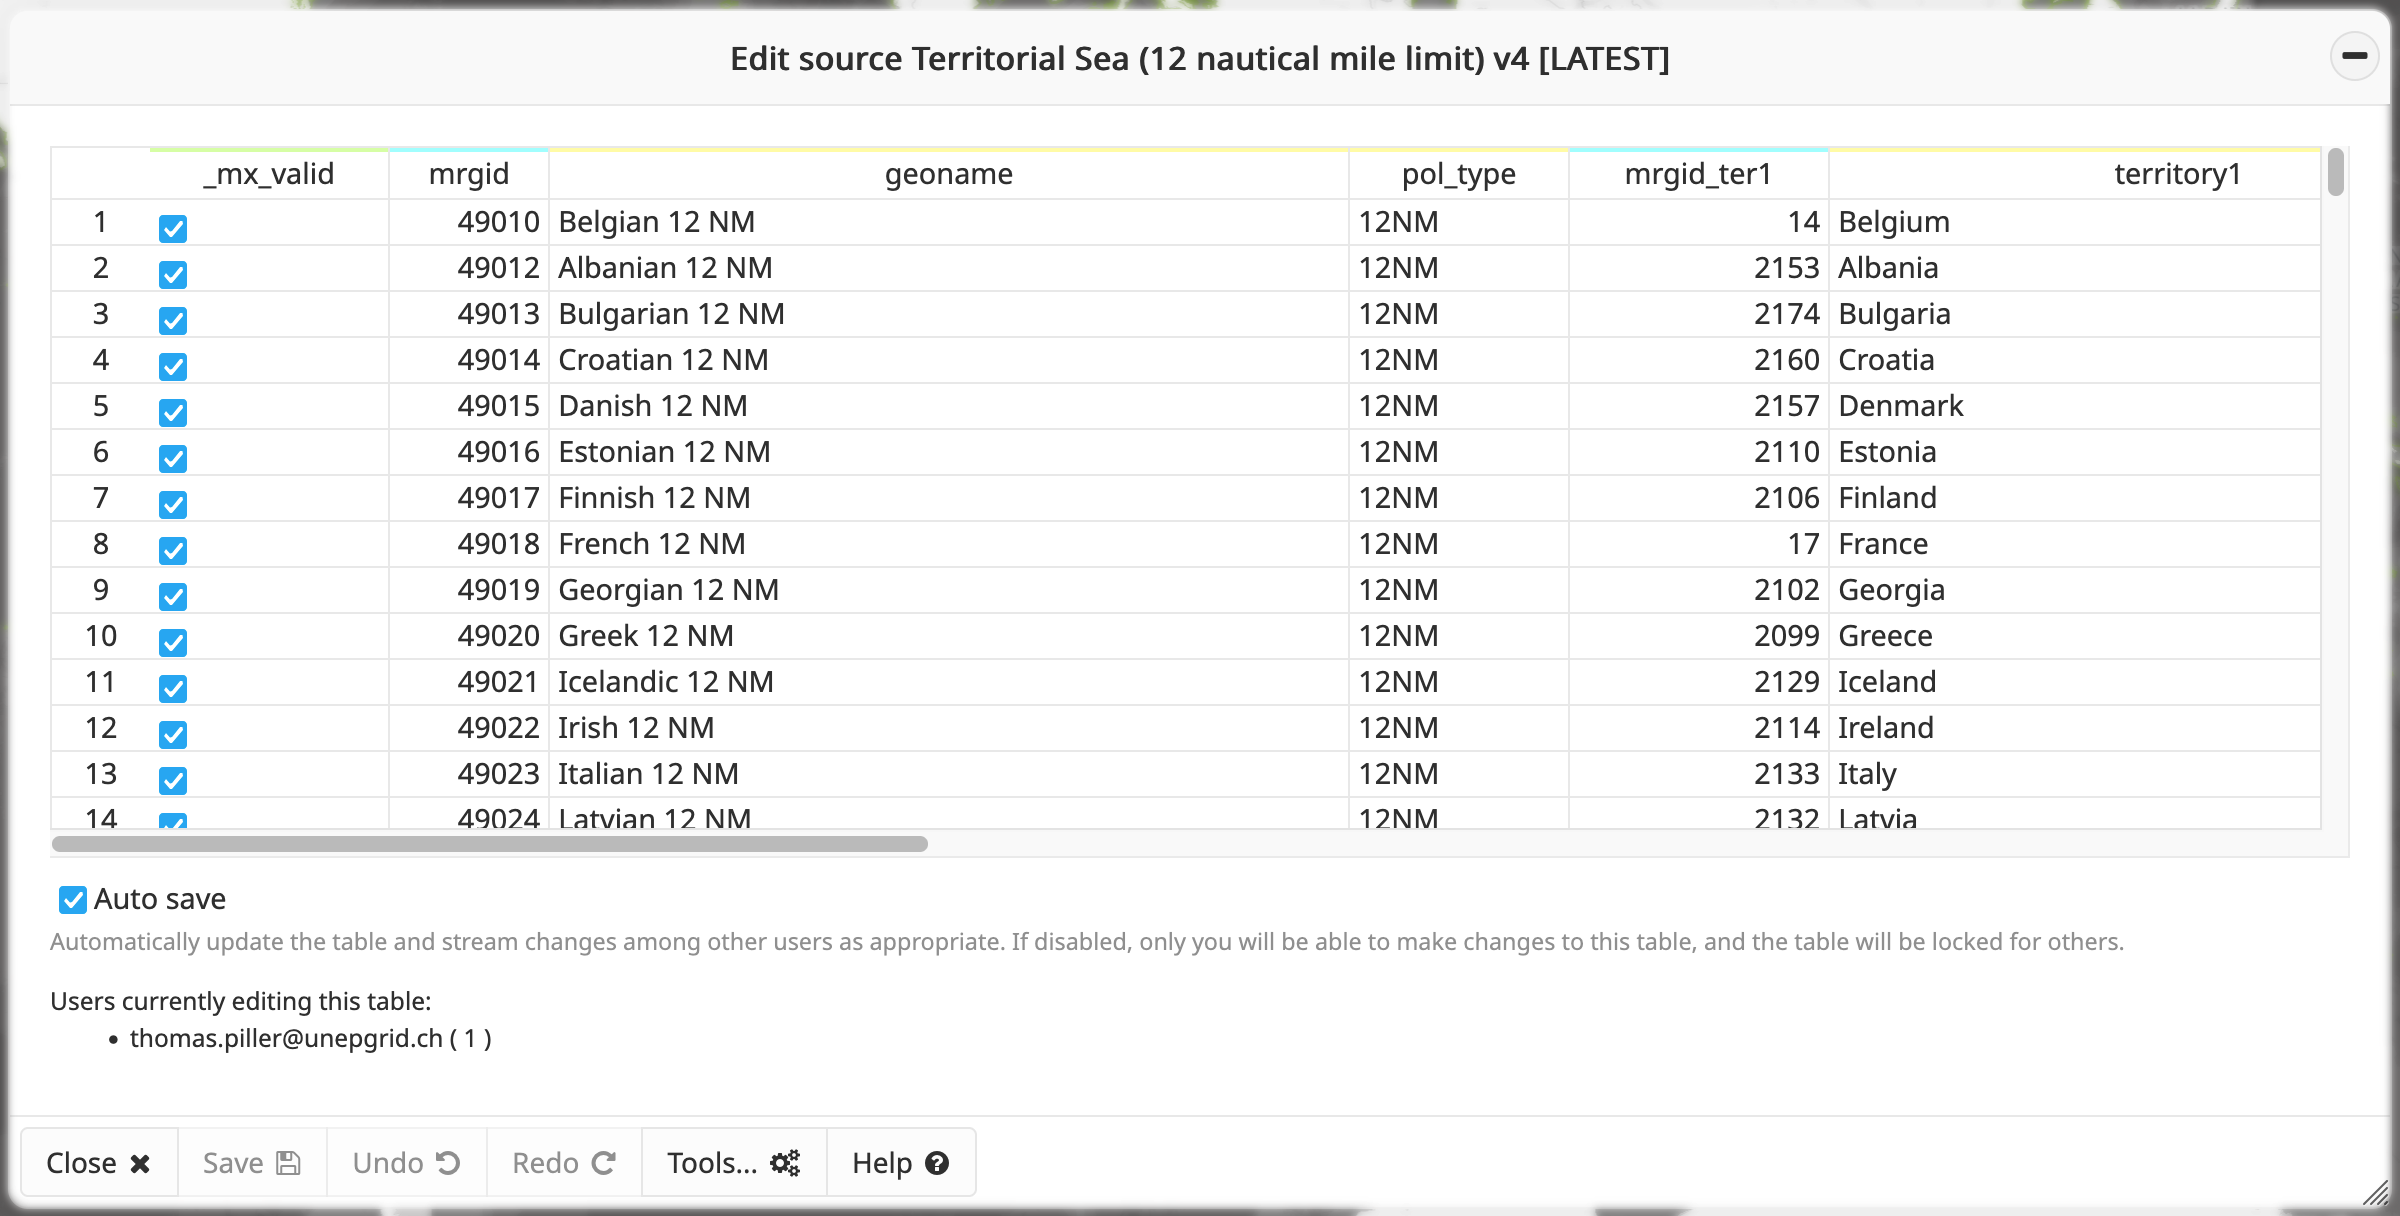This screenshot has width=2400, height=1216.
Task: Toggle _mx_valid checkbox for Greek 12 NM
Action: 173,643
